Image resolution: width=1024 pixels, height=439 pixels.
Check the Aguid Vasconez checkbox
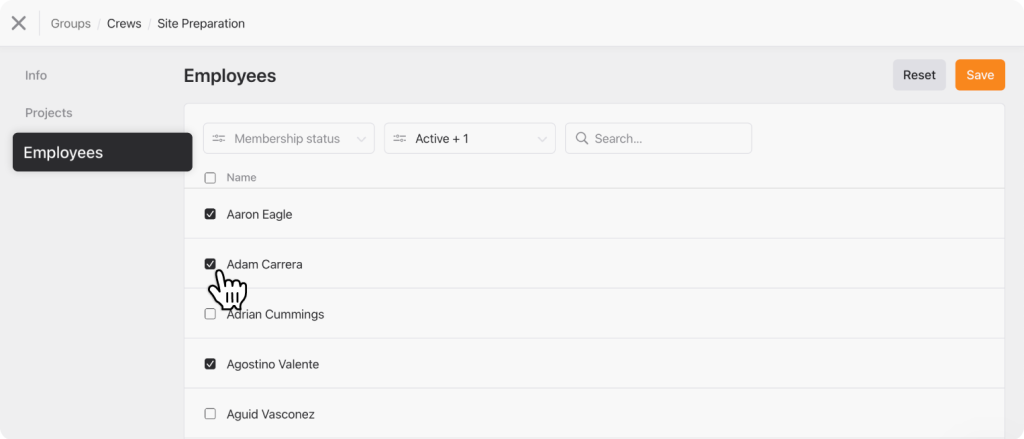pos(210,414)
